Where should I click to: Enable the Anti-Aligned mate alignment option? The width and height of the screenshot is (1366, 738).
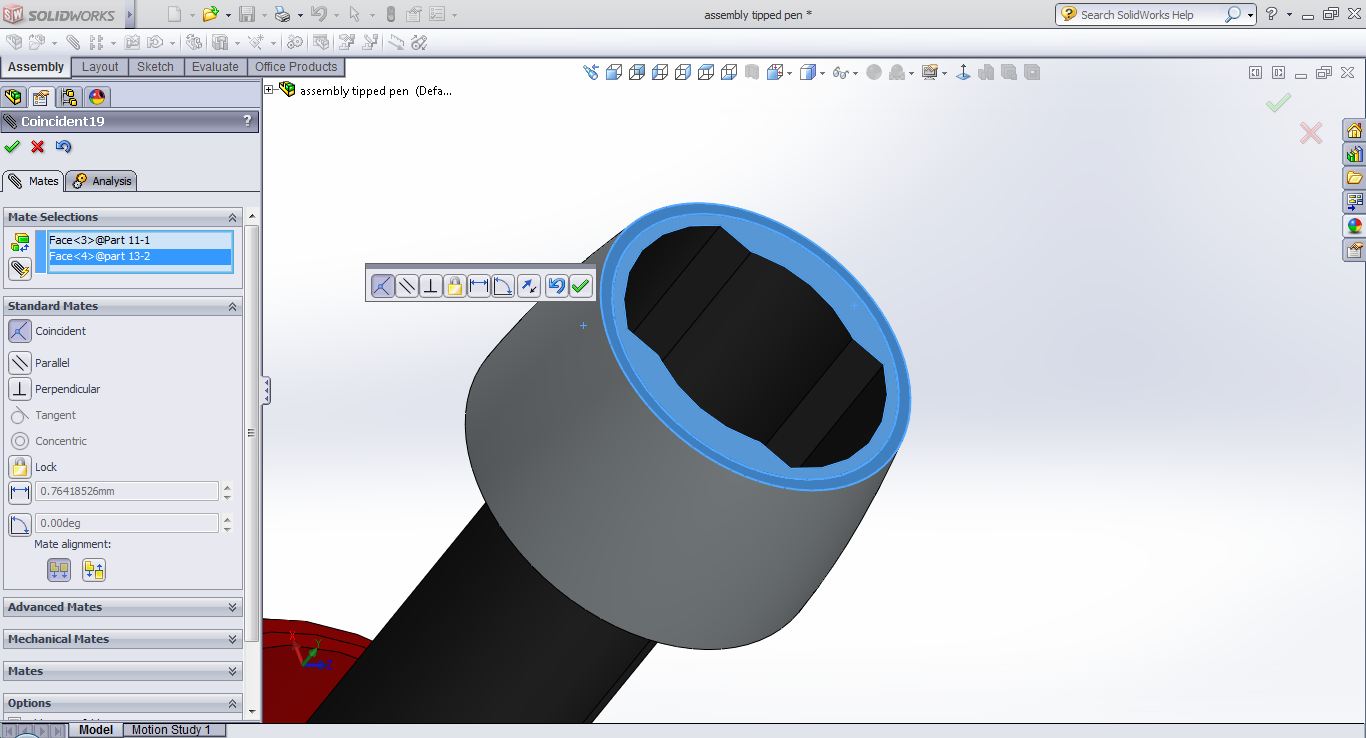point(94,570)
